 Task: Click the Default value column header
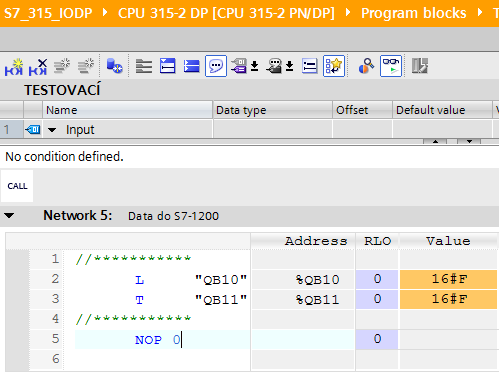[x=442, y=110]
